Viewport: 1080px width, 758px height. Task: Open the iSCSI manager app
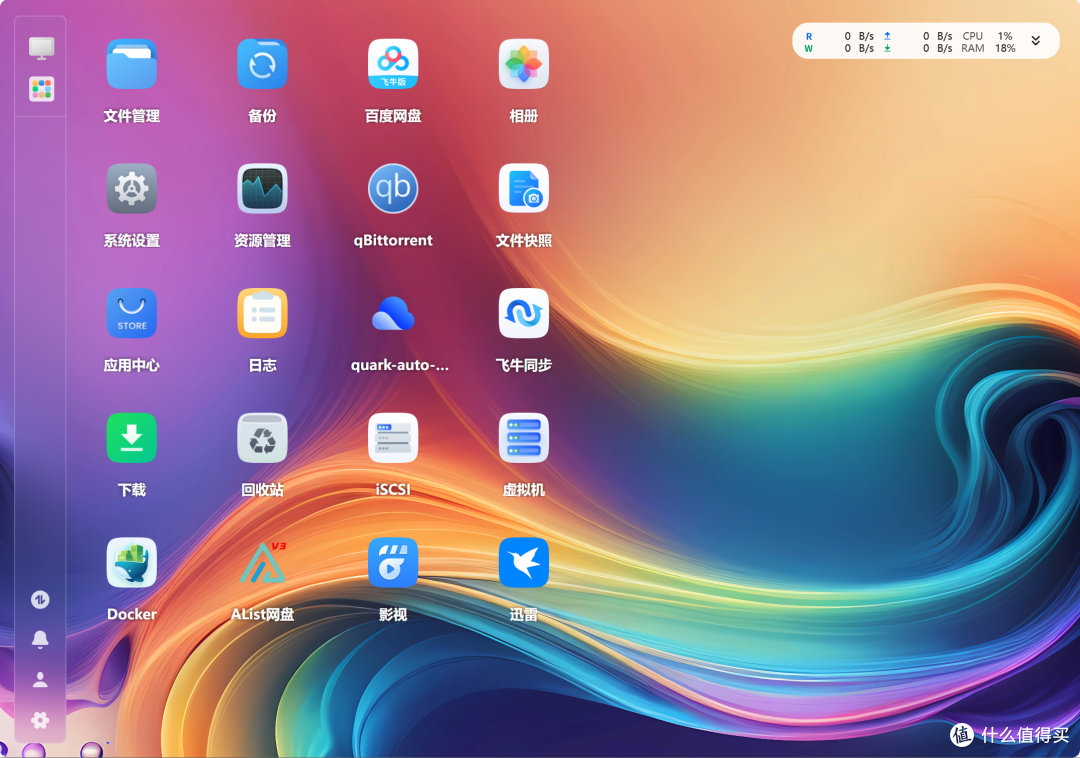pos(393,438)
